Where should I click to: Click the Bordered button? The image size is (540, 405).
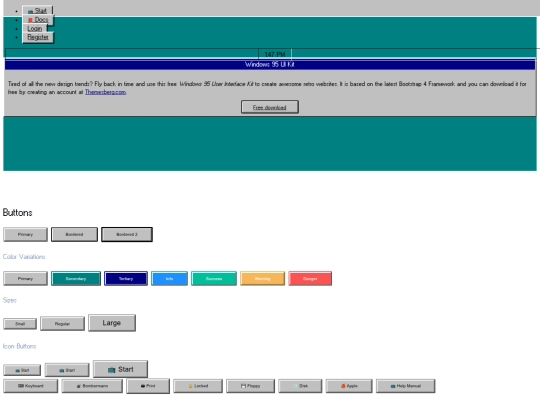tap(74, 235)
